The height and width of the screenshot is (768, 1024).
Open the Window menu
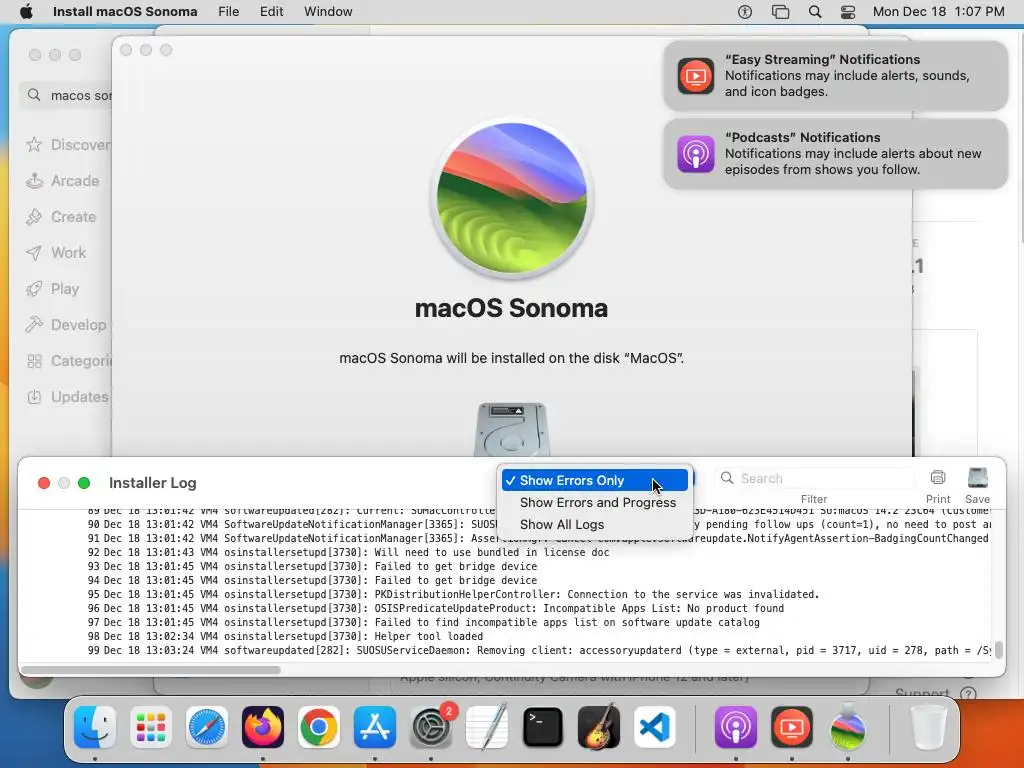tap(328, 11)
